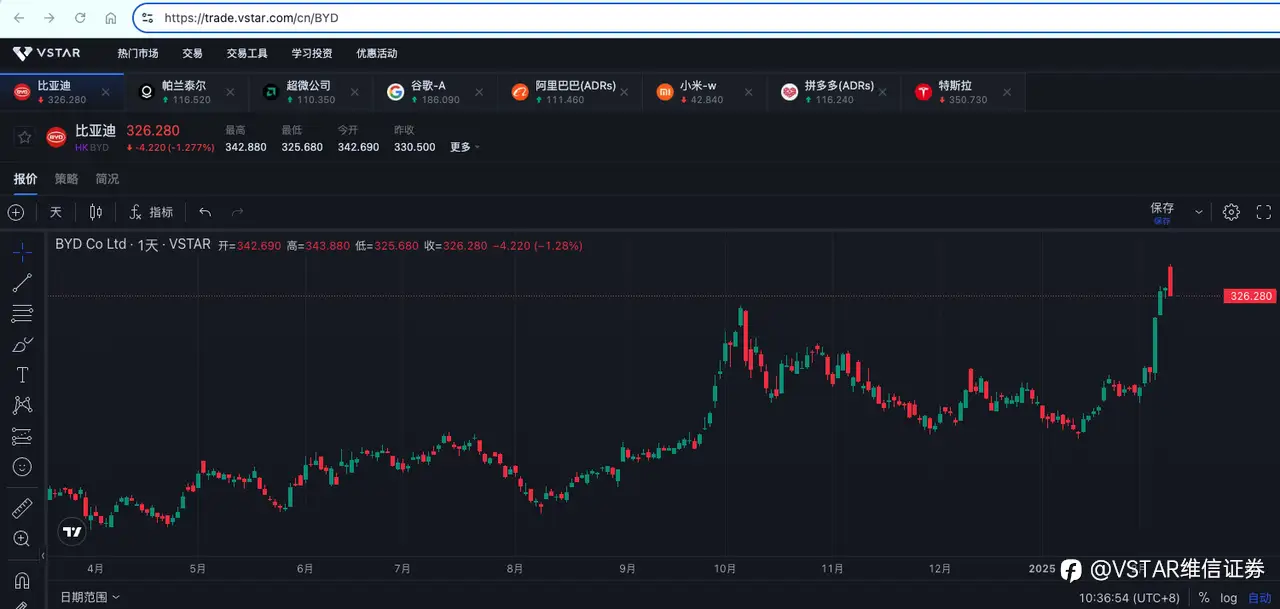The height and width of the screenshot is (609, 1280).
Task: Close the 特斯拉 tab
Action: pyautogui.click(x=1007, y=92)
